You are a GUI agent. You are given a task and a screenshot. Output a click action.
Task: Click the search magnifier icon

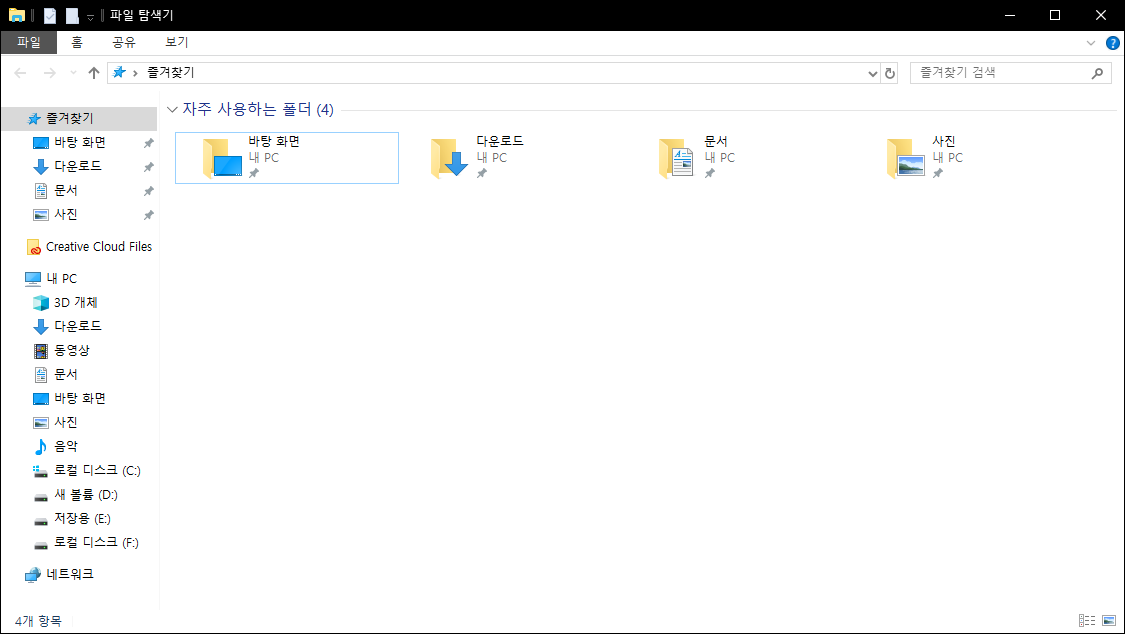pyautogui.click(x=1097, y=72)
